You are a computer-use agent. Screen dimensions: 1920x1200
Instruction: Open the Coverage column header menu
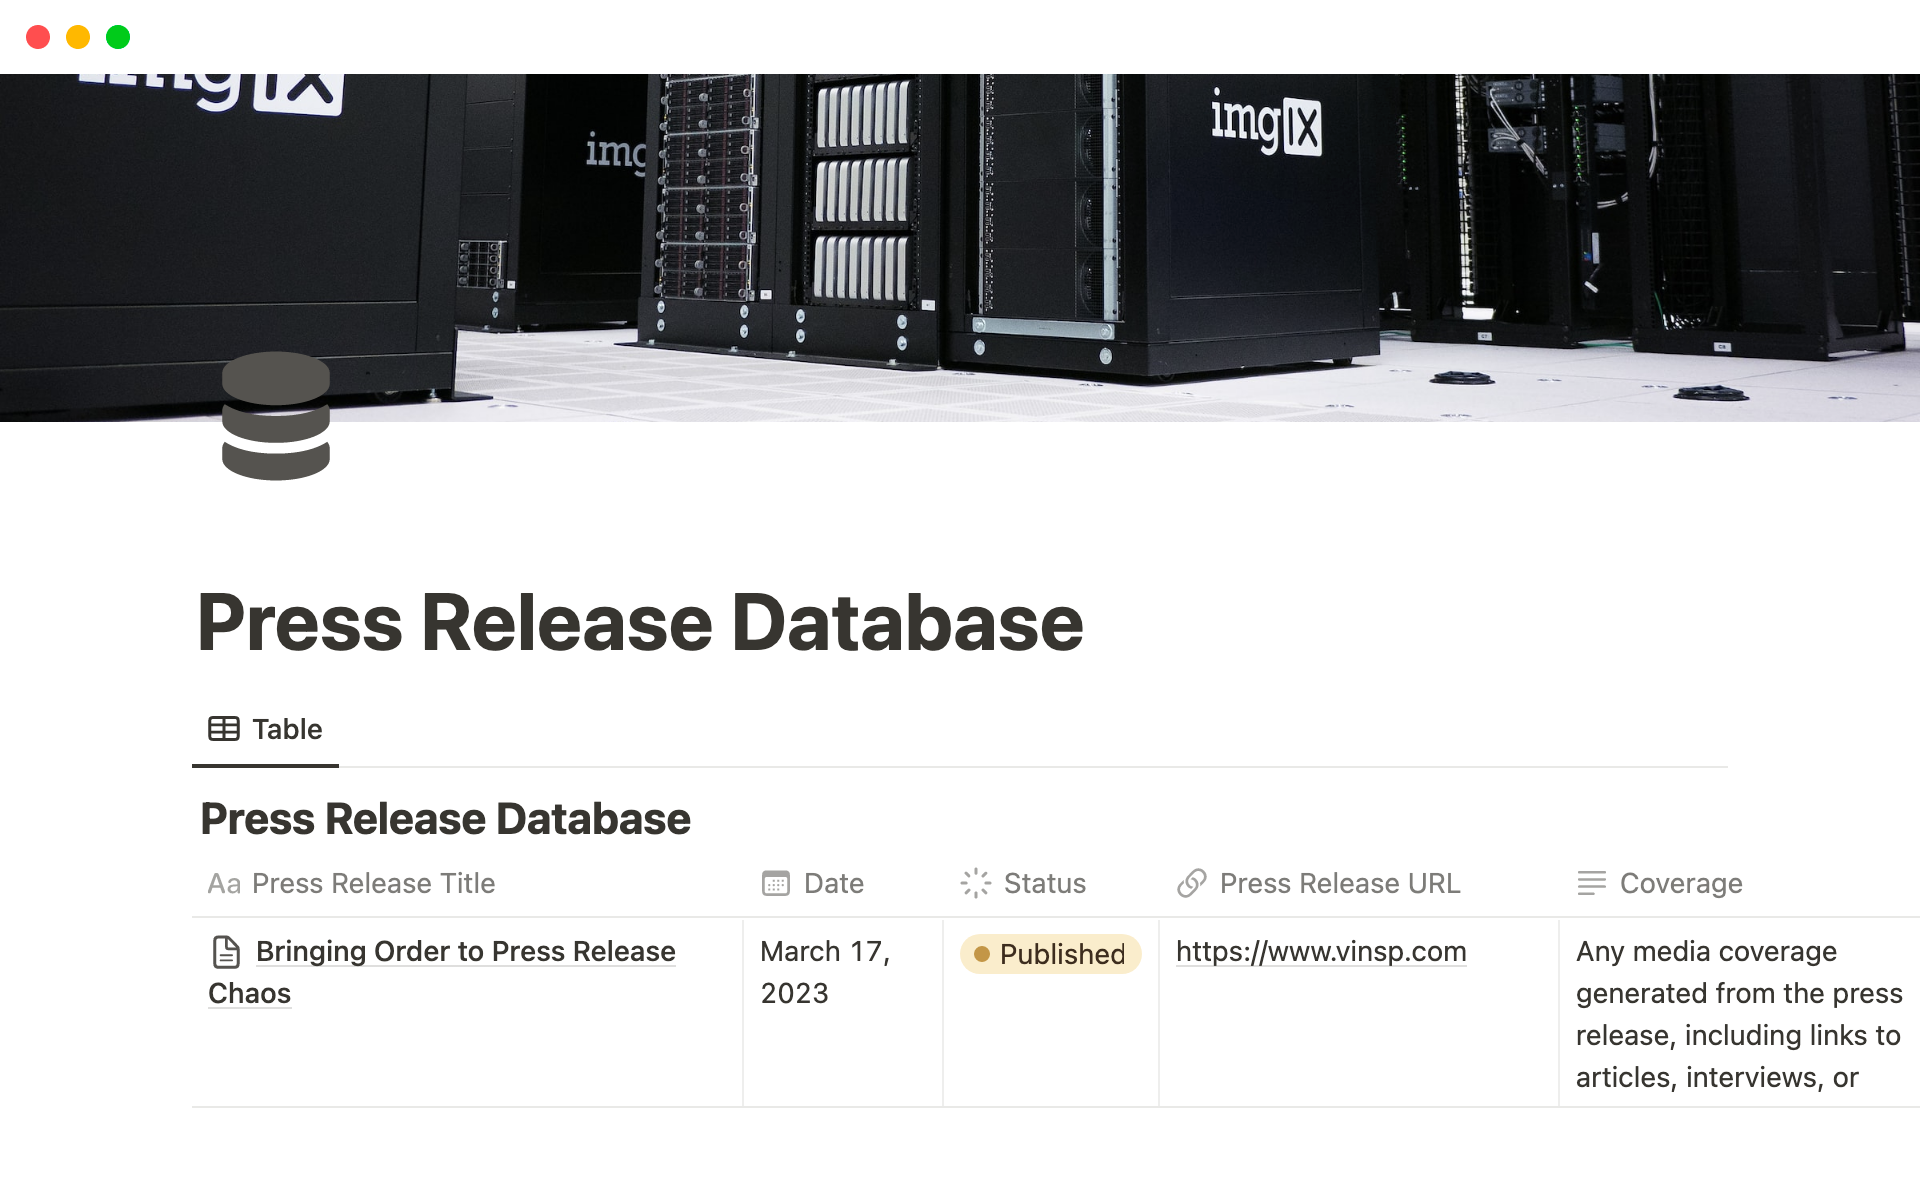tap(1680, 883)
